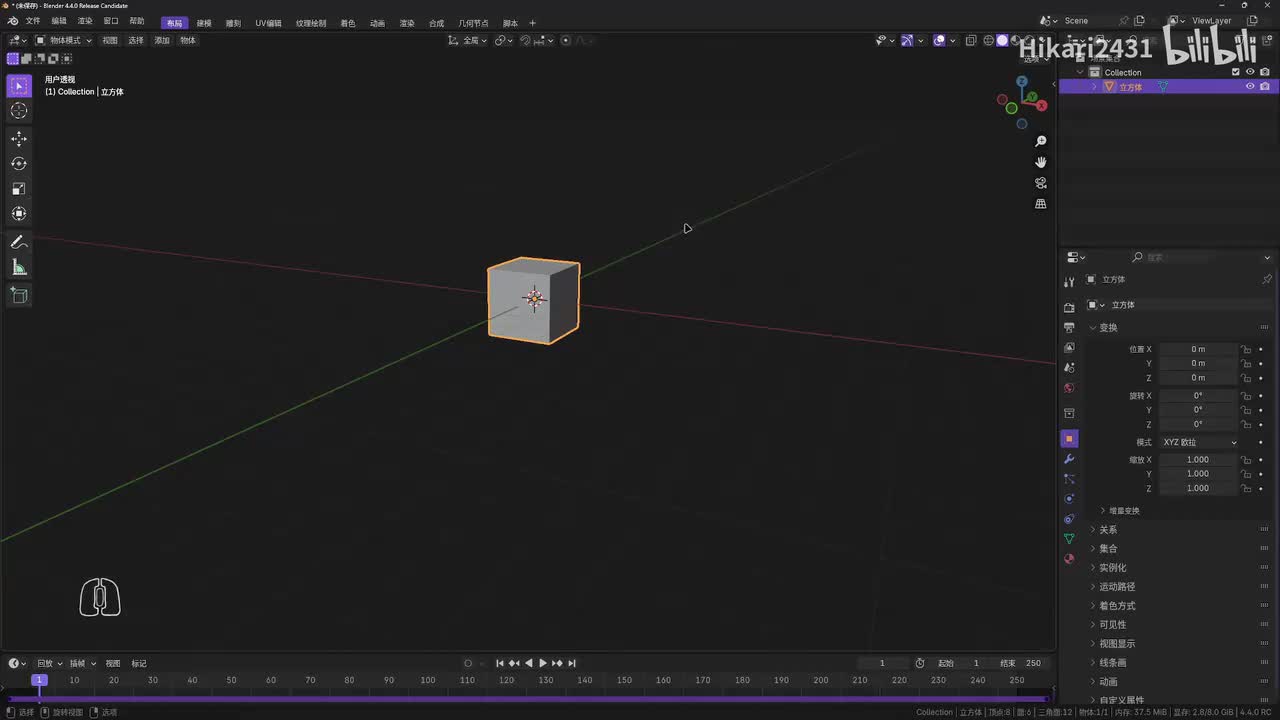
Task: Switch perspective/orthographic grid gizmo
Action: 1040,204
